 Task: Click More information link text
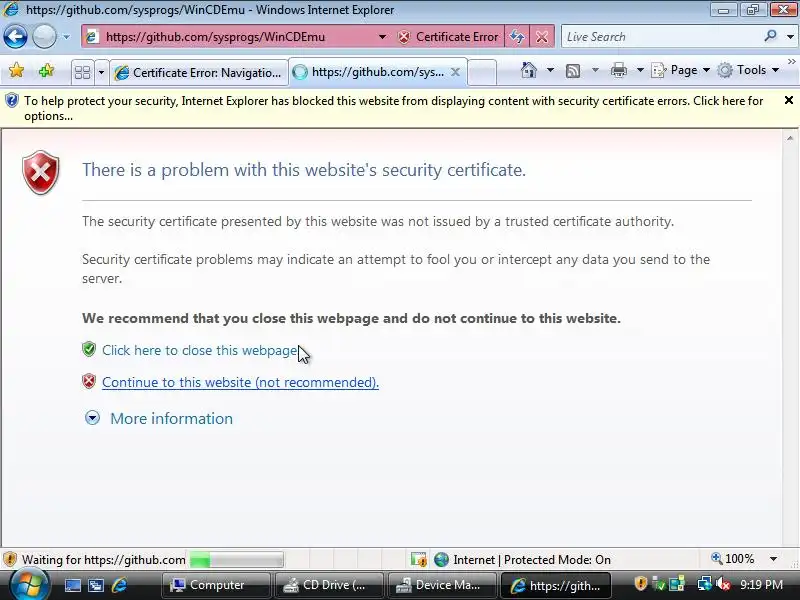171,418
